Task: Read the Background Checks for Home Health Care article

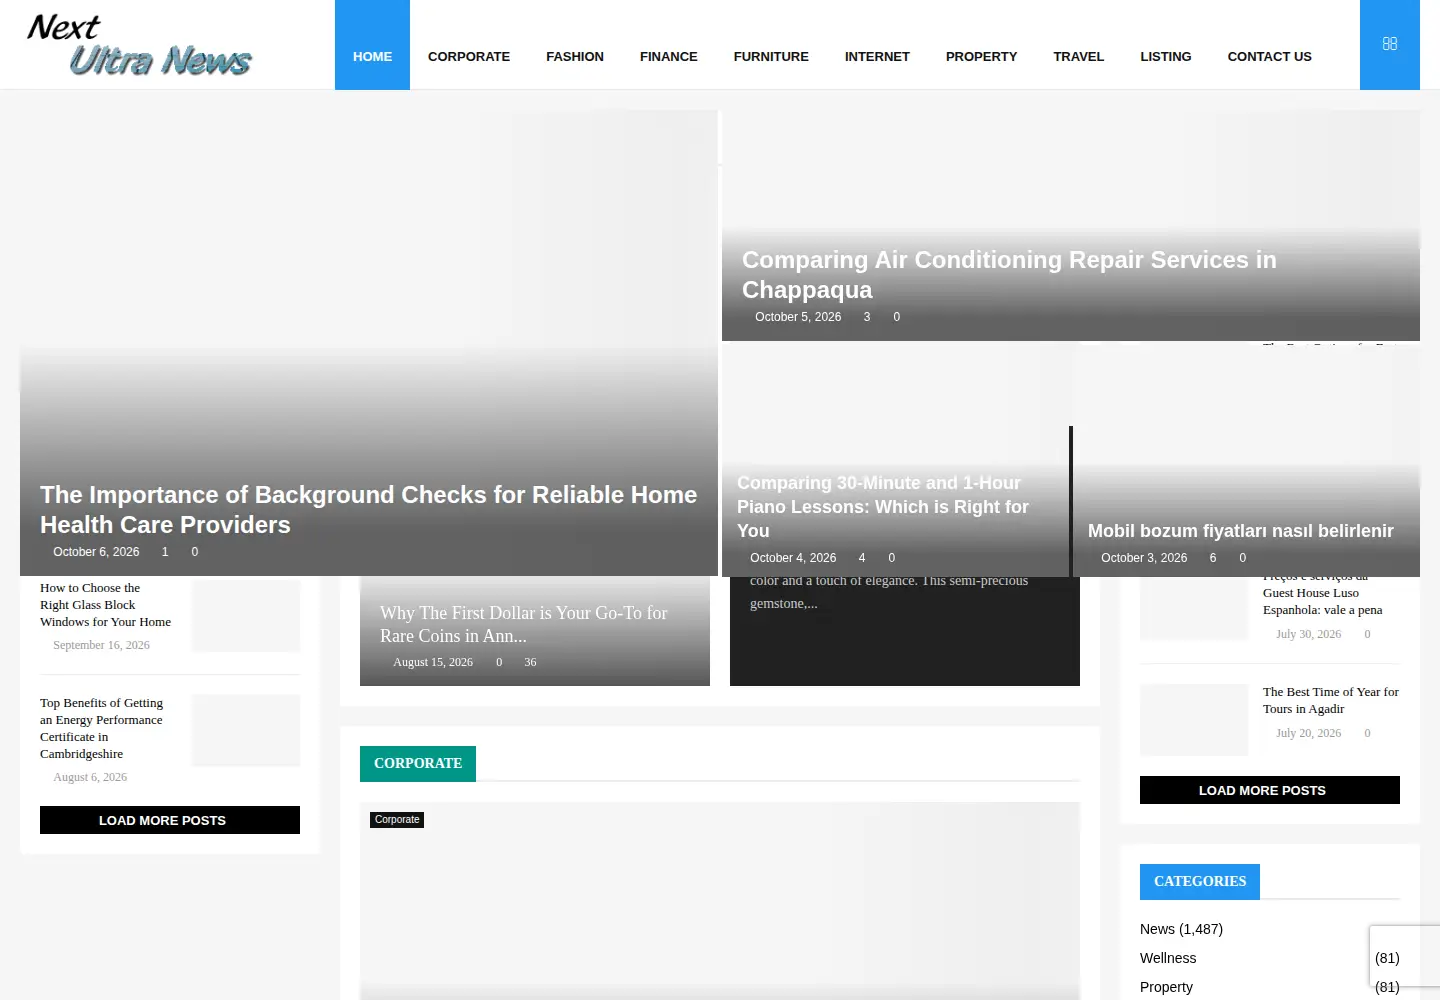Action: [368, 510]
